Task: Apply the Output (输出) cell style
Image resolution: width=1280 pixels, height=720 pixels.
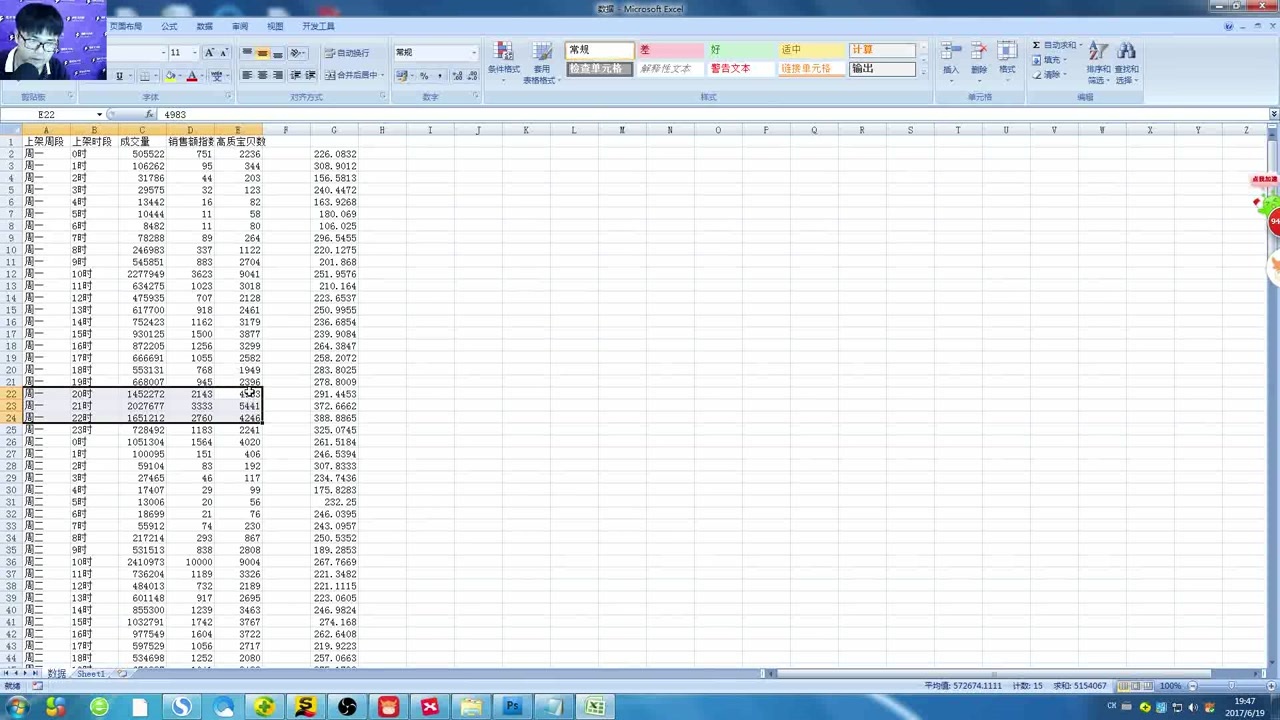Action: tap(882, 69)
